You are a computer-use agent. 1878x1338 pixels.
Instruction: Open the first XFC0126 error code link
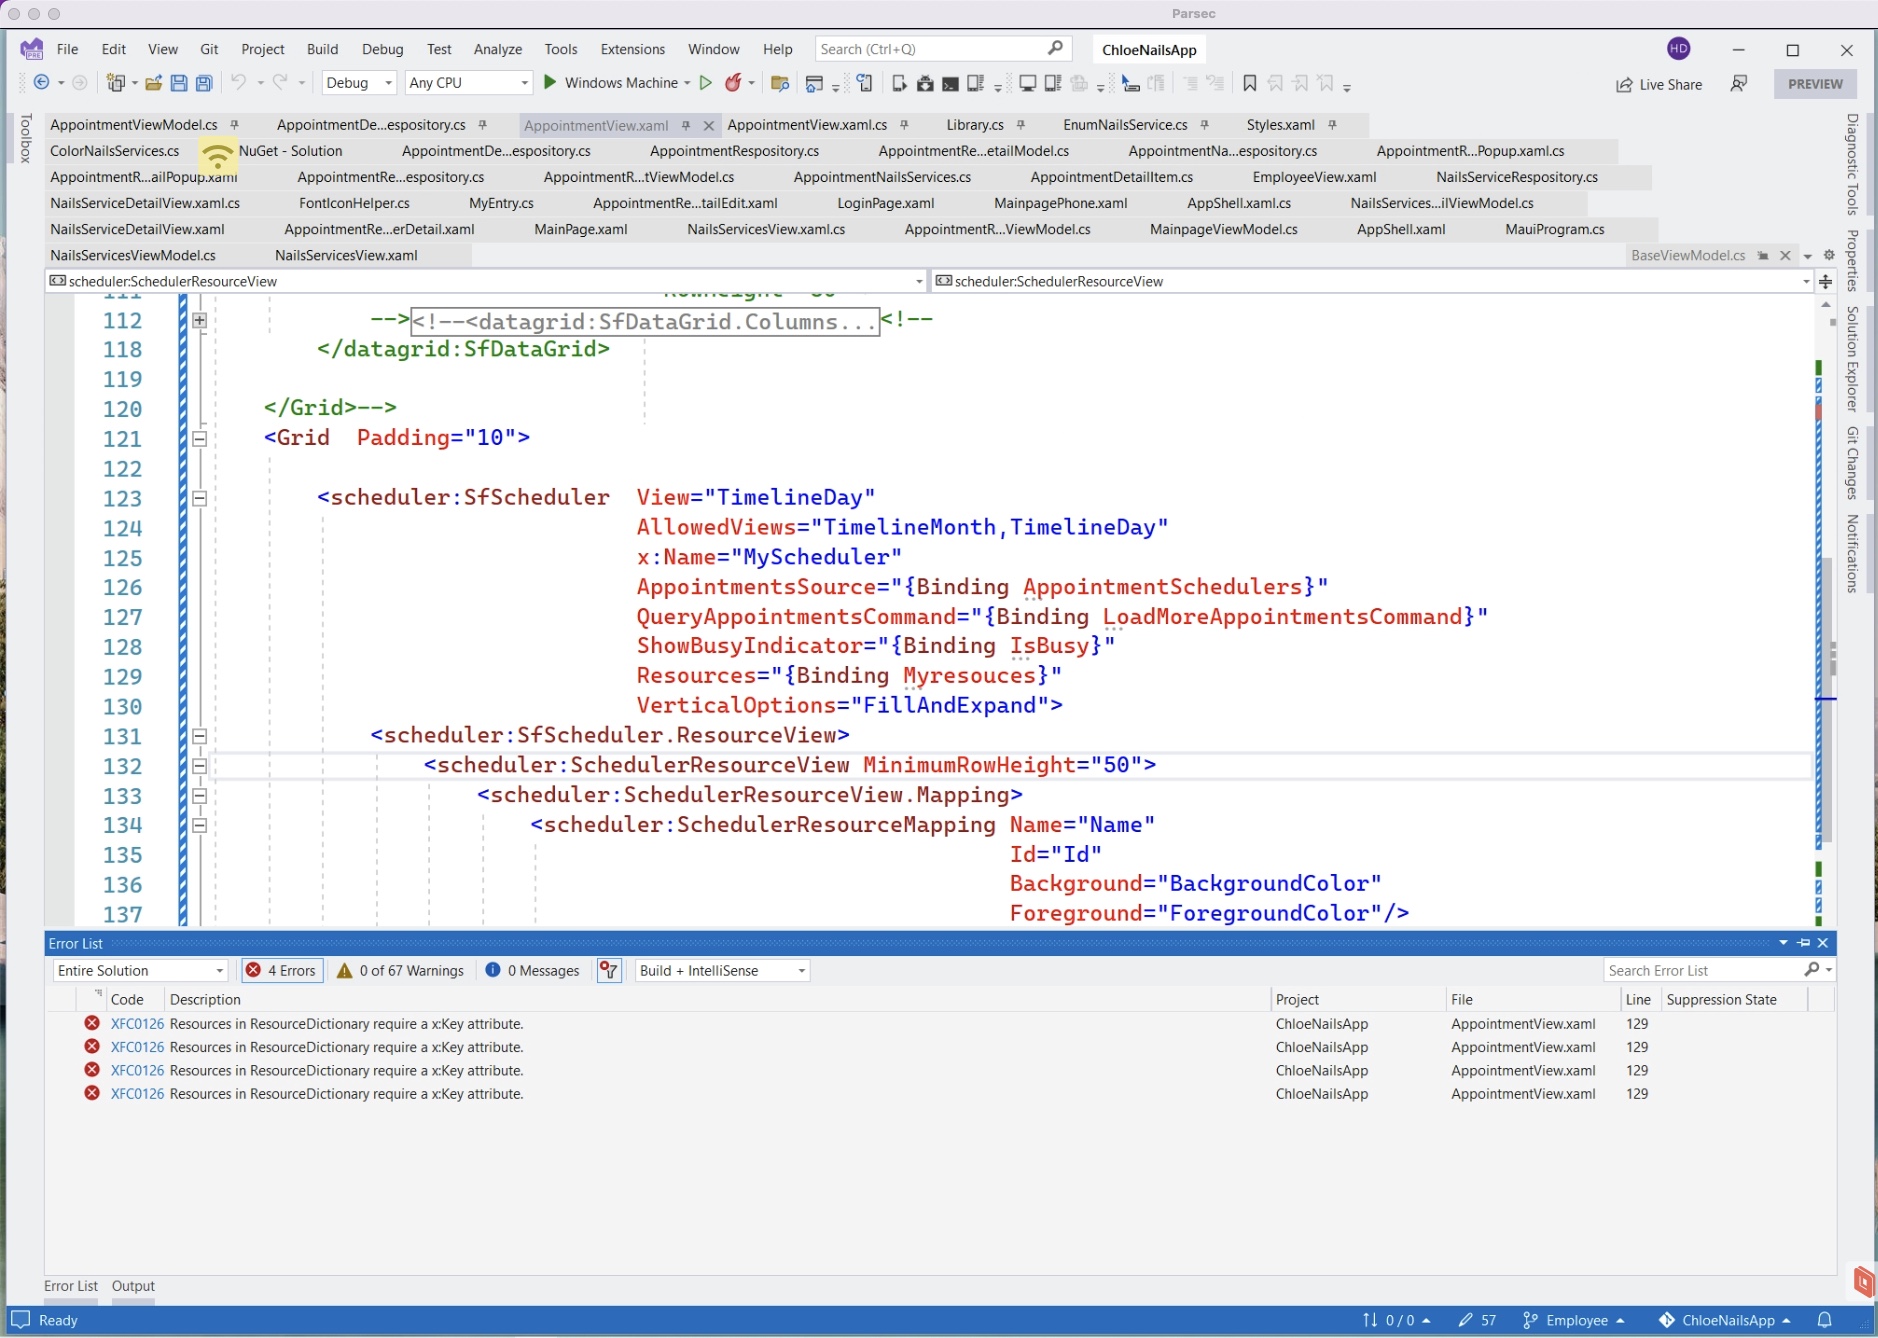137,1024
